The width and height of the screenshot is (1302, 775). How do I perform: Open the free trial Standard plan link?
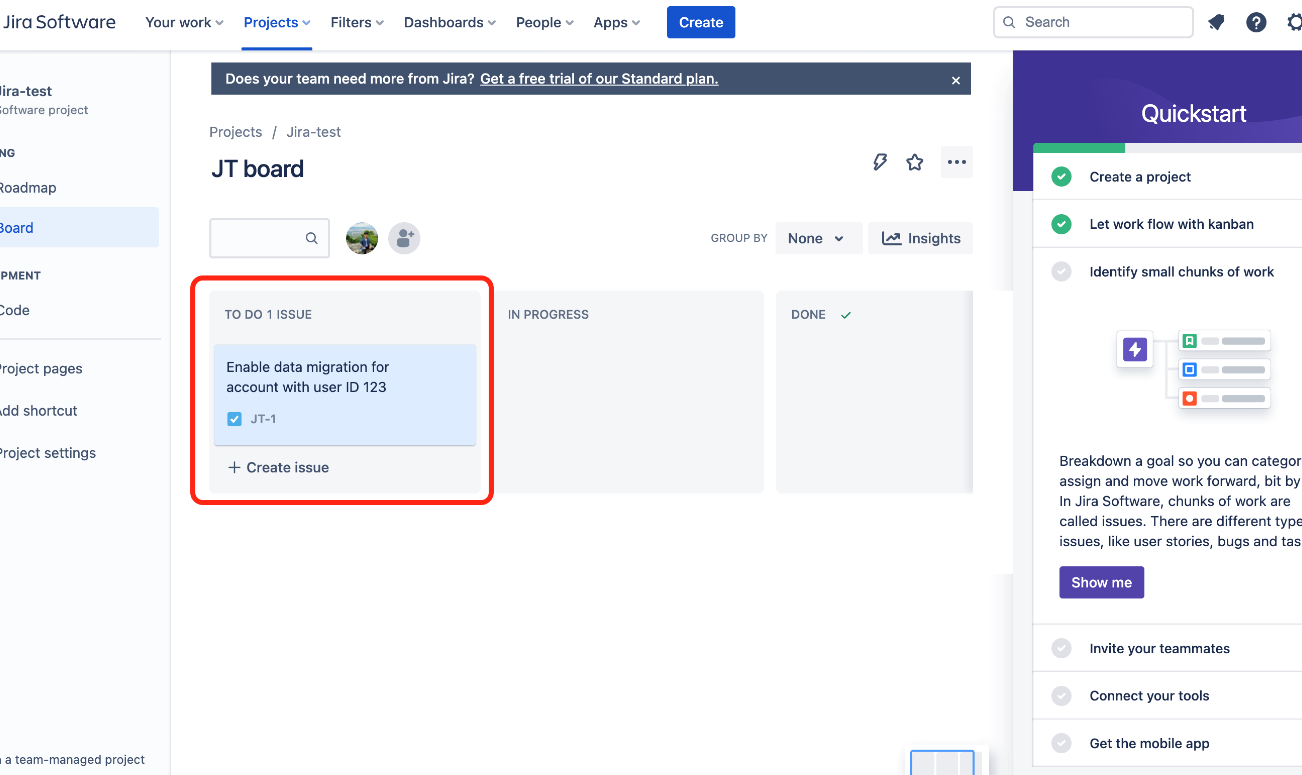coord(599,79)
